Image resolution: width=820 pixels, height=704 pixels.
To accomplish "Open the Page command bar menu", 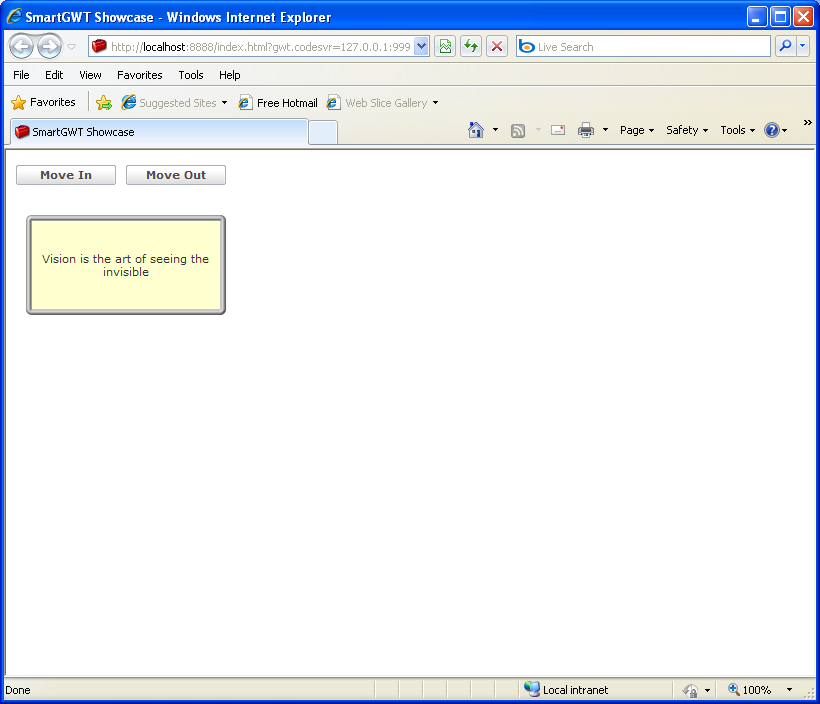I will (637, 130).
